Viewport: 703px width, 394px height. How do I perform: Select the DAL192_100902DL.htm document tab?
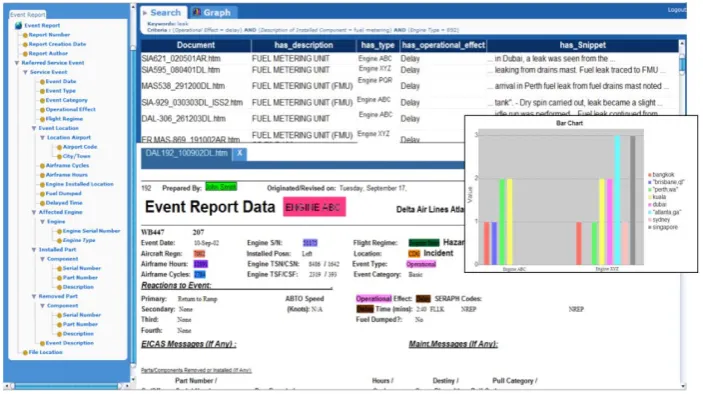coord(187,153)
